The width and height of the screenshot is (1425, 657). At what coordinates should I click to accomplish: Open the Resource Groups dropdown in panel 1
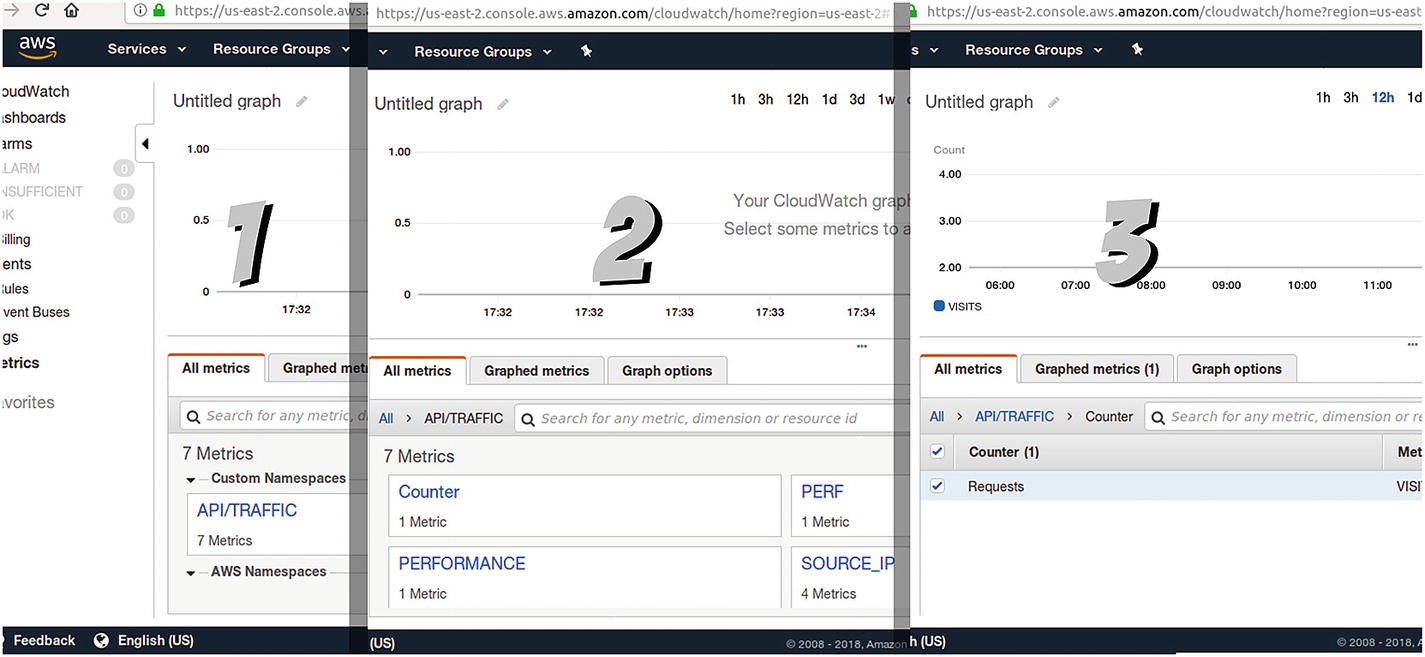point(281,49)
